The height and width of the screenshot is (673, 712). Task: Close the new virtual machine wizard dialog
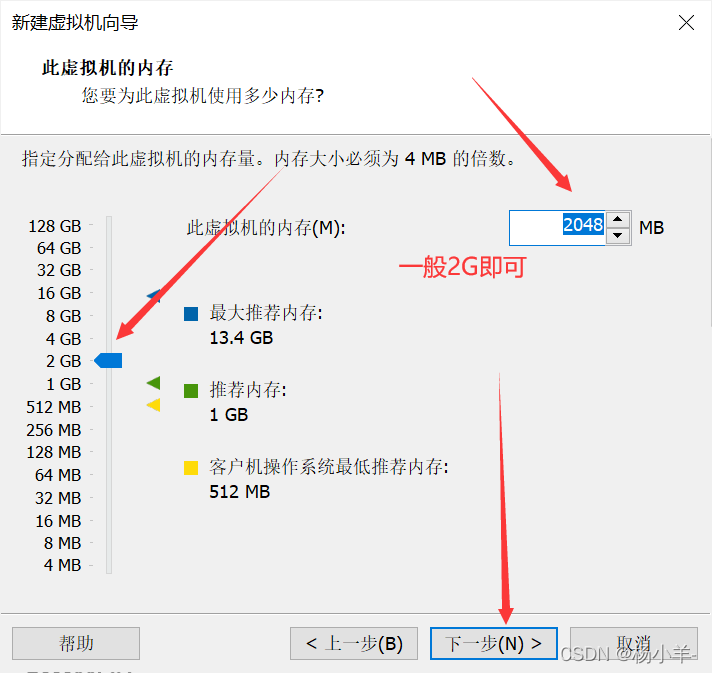pos(686,22)
